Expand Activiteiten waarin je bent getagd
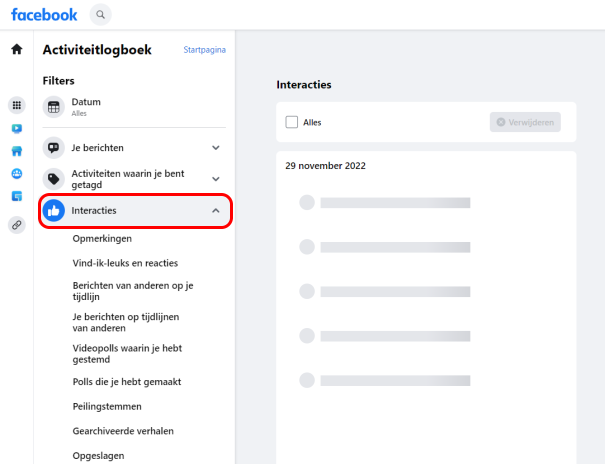 134,179
